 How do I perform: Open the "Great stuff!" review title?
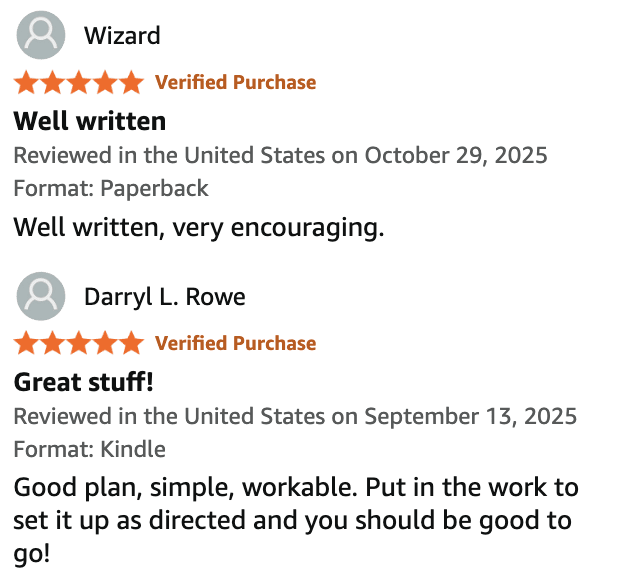coord(84,382)
